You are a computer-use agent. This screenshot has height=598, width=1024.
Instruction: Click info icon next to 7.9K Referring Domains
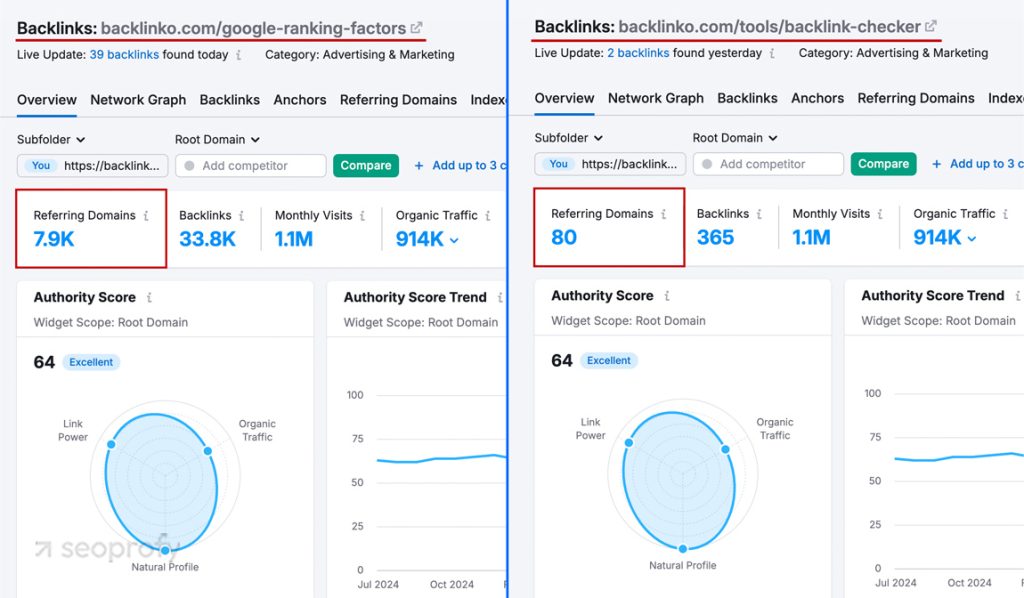click(x=147, y=216)
